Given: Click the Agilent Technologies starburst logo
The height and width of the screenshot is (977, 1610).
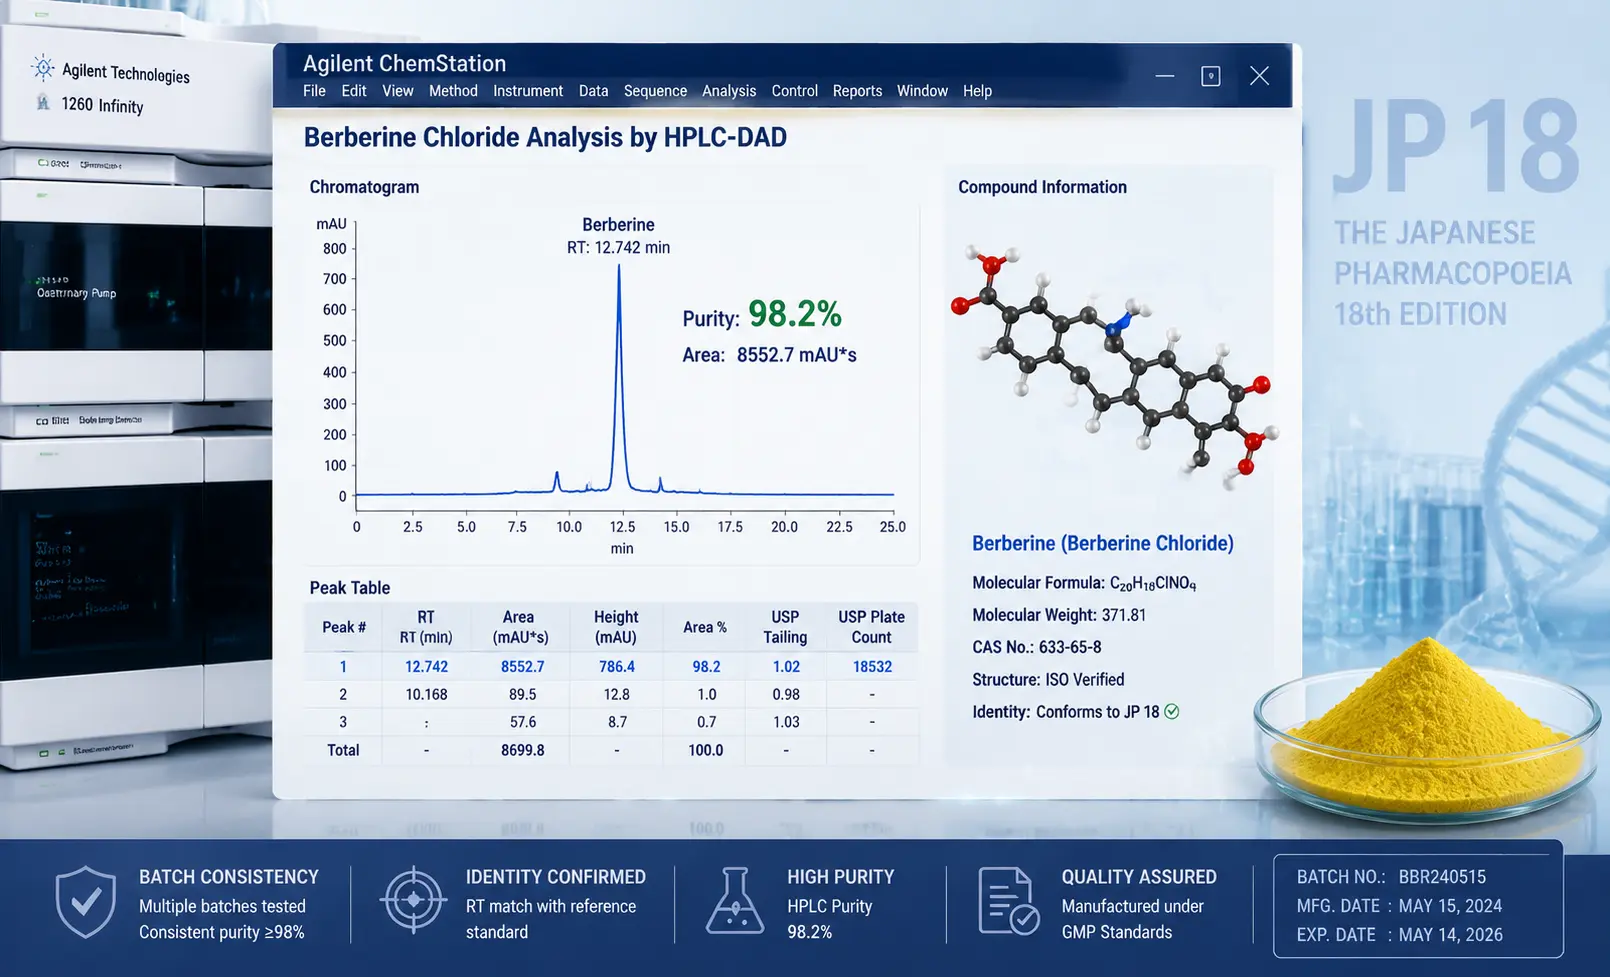Looking at the screenshot, I should click(x=43, y=68).
